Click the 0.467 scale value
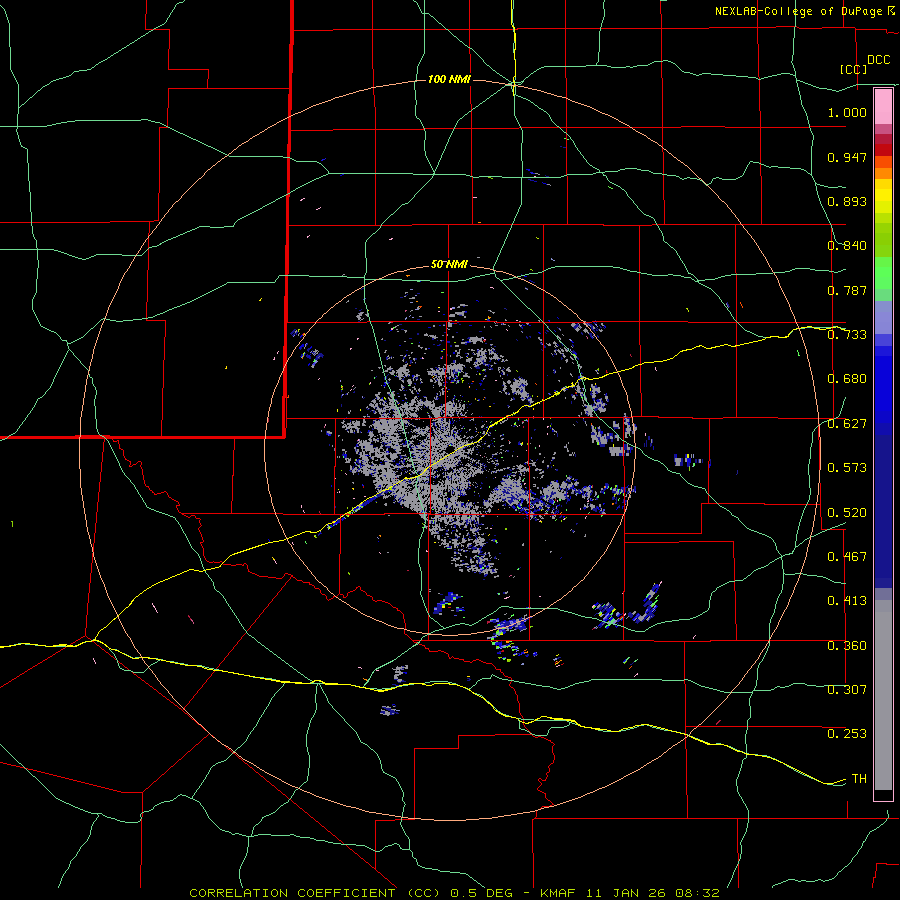The image size is (900, 900). (x=847, y=557)
